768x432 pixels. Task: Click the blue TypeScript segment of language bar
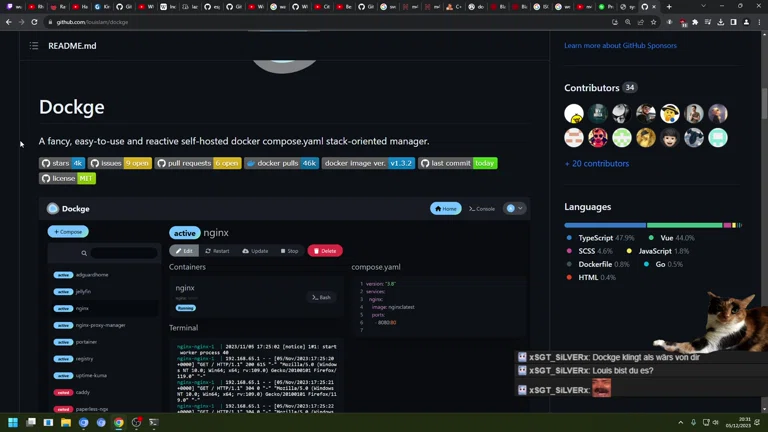tap(604, 225)
